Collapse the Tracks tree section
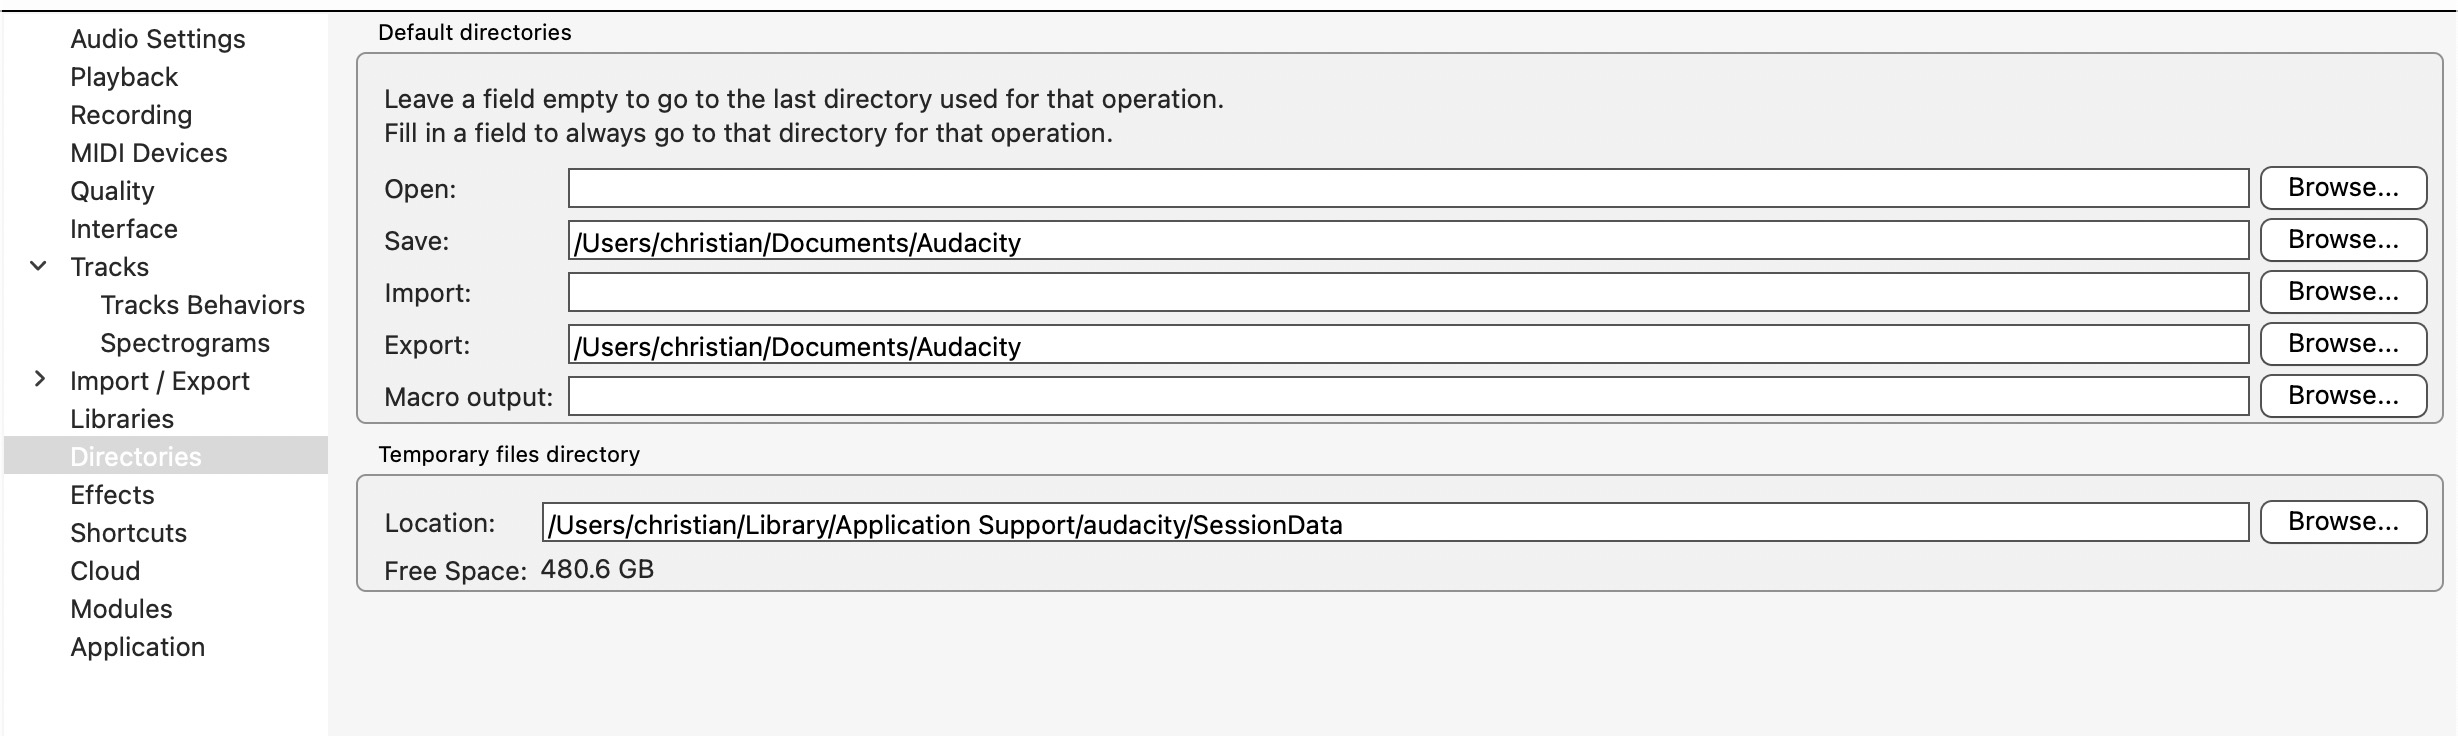The height and width of the screenshot is (736, 2458). coord(39,267)
